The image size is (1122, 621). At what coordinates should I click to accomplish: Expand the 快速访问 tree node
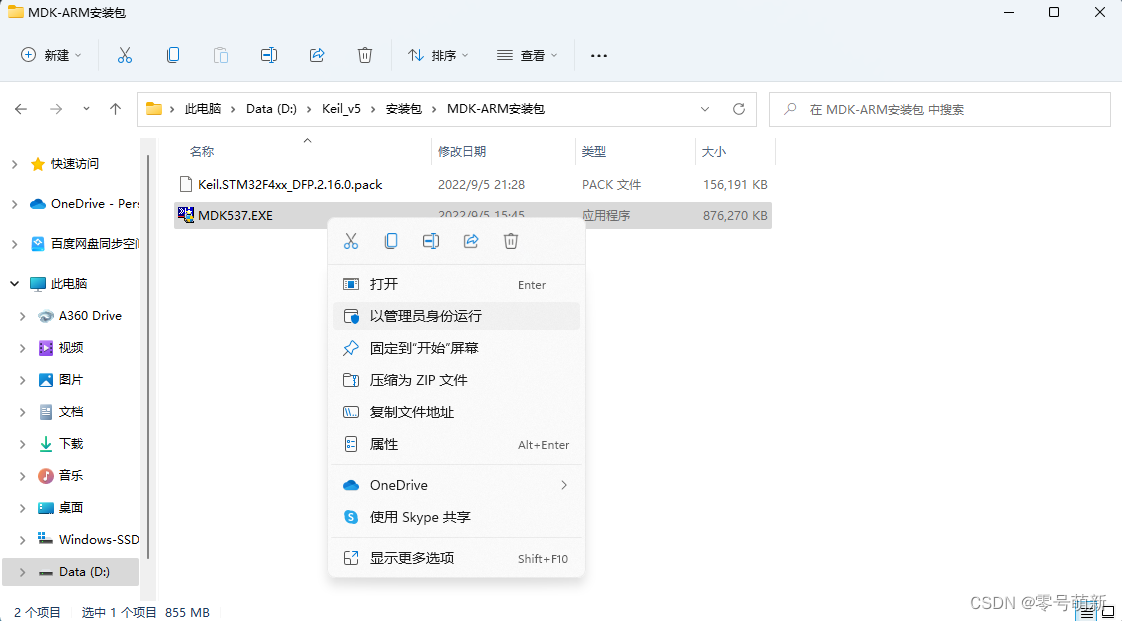[x=15, y=164]
